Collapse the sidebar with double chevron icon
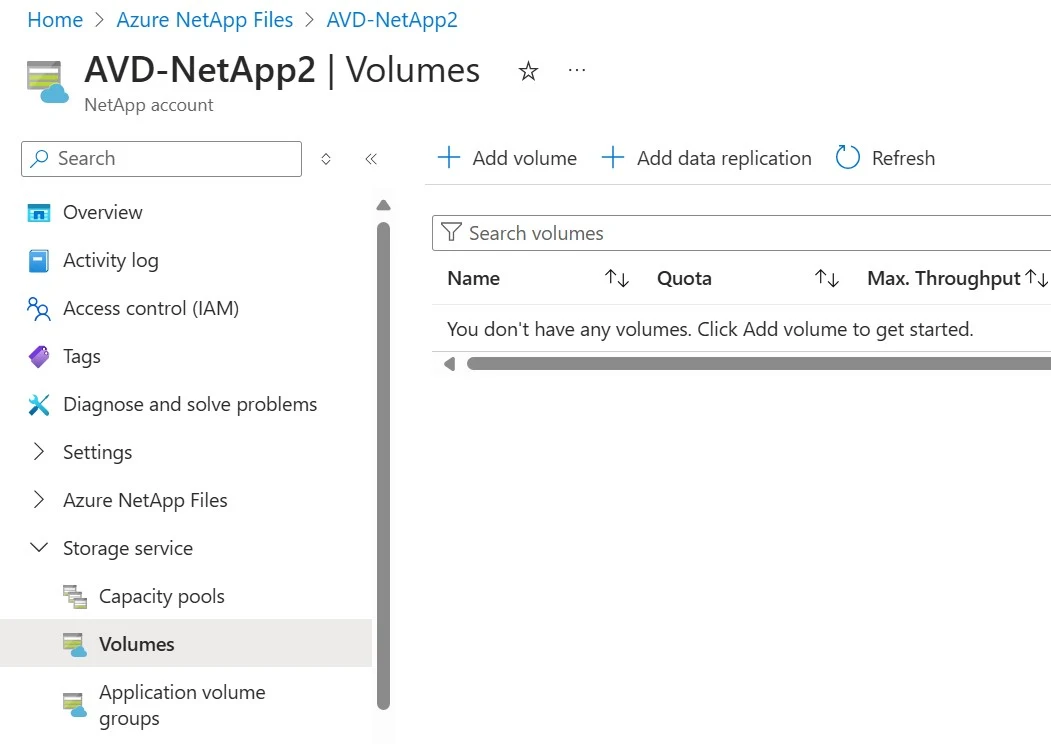 point(371,159)
